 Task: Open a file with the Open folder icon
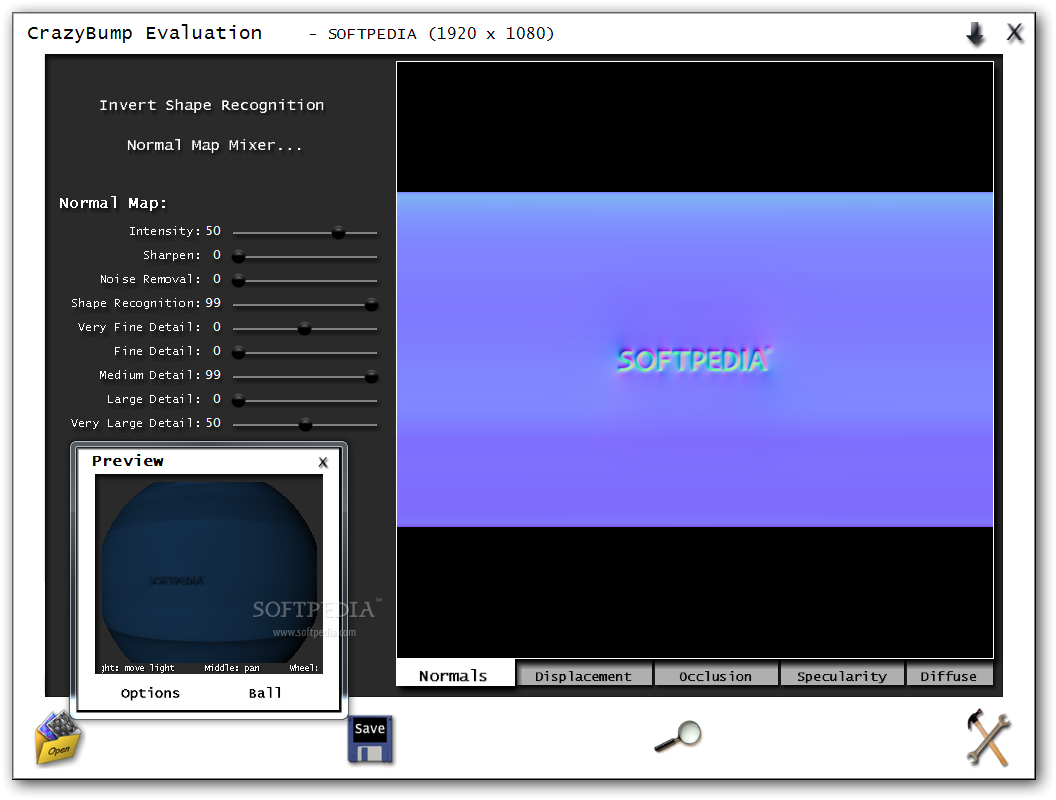pyautogui.click(x=59, y=738)
